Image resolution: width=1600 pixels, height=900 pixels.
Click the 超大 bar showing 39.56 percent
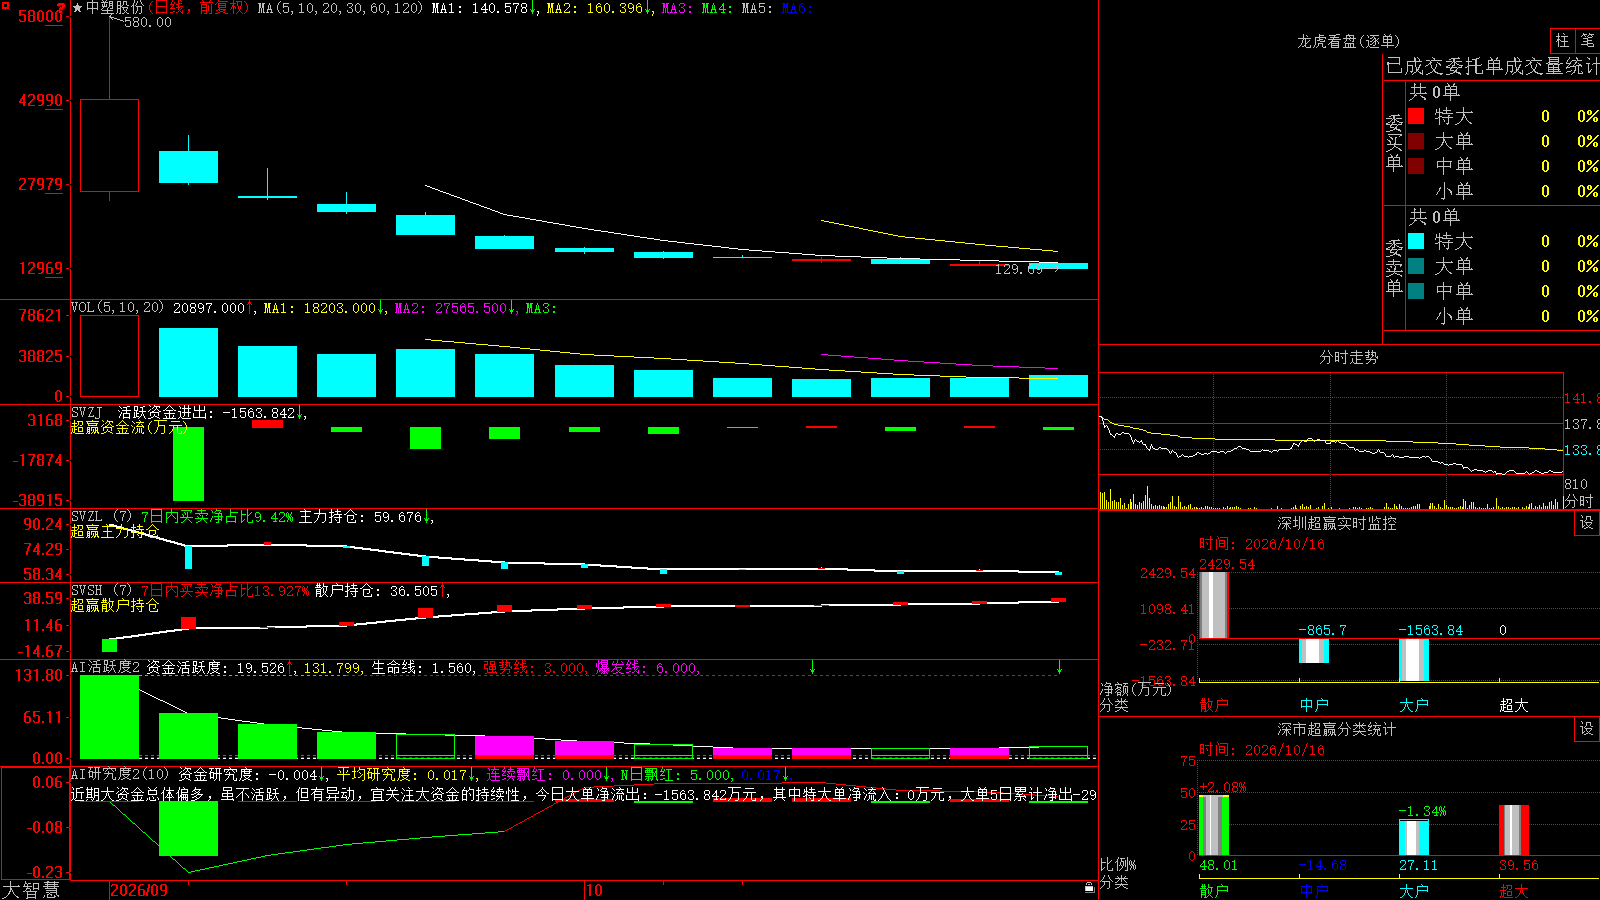click(1514, 830)
